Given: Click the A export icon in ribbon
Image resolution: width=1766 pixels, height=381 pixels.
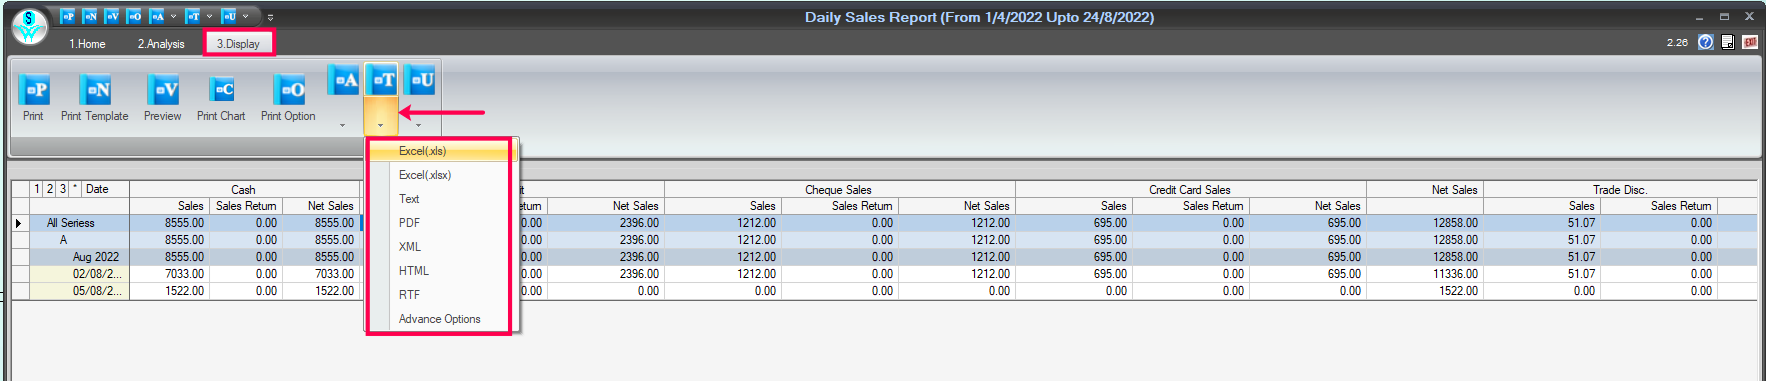Looking at the screenshot, I should pyautogui.click(x=343, y=80).
